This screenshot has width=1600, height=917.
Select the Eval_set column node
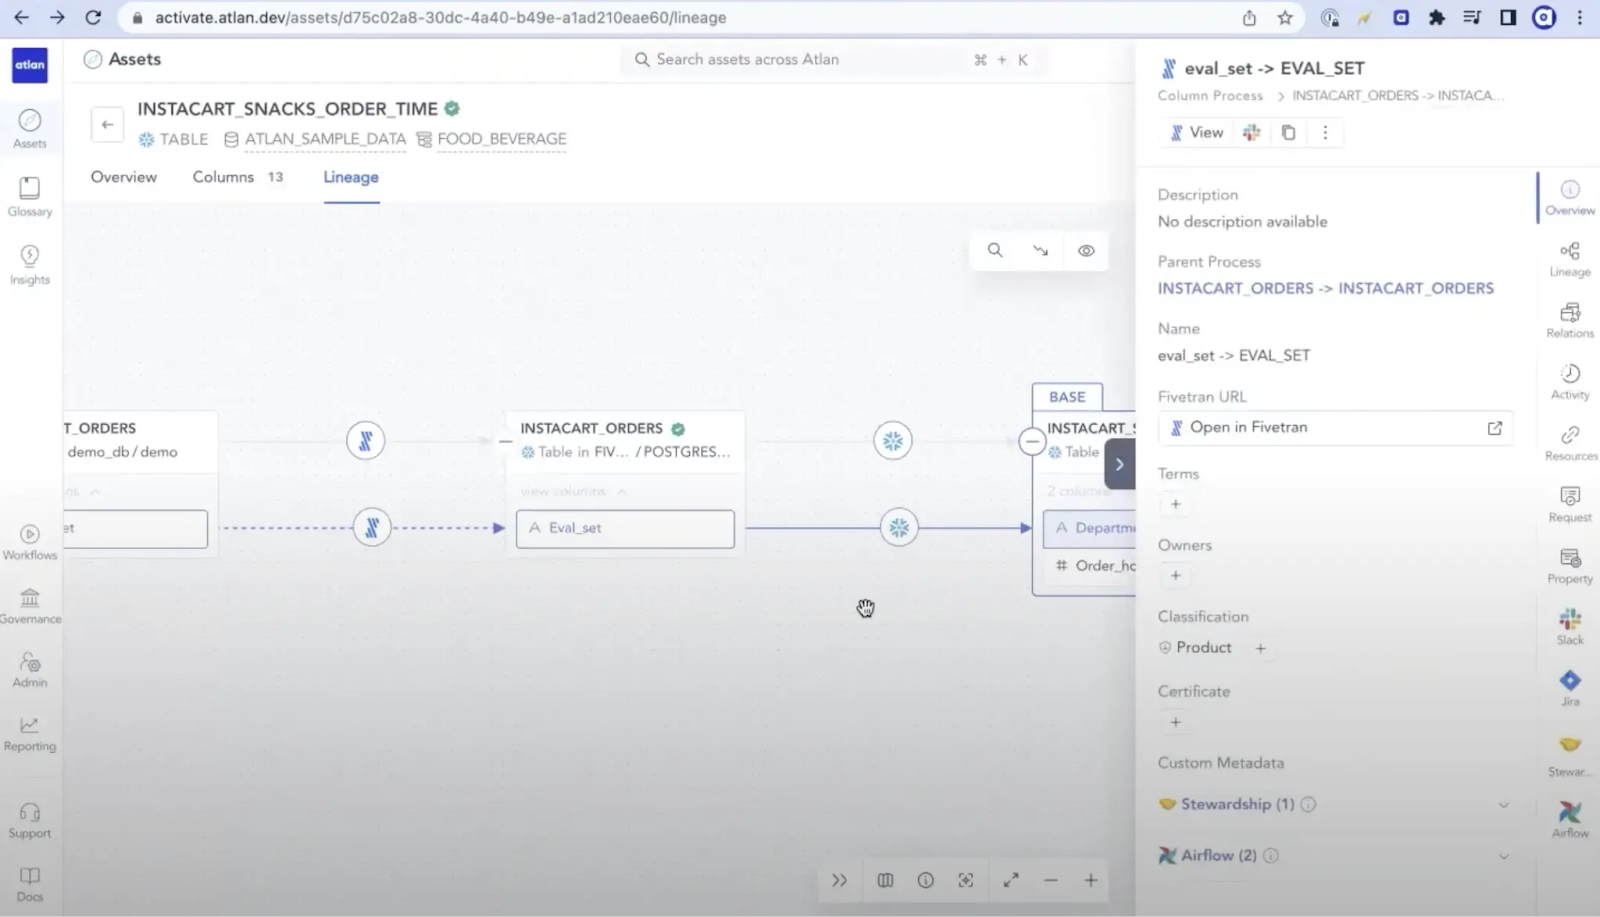625,528
